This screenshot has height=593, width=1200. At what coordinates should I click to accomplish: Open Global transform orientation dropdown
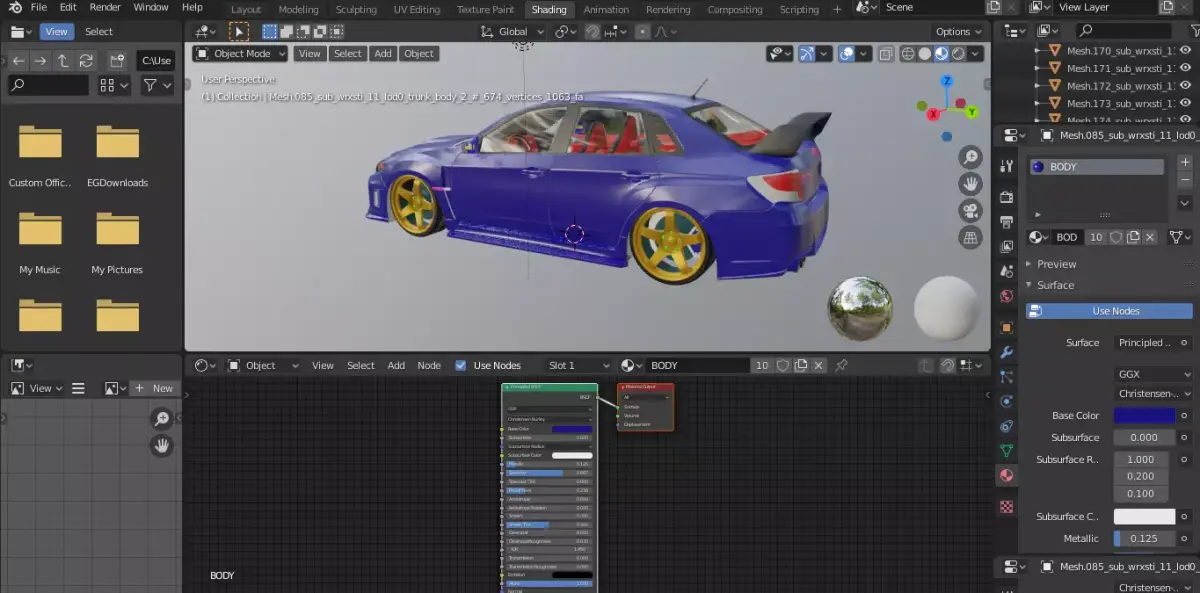pos(514,32)
